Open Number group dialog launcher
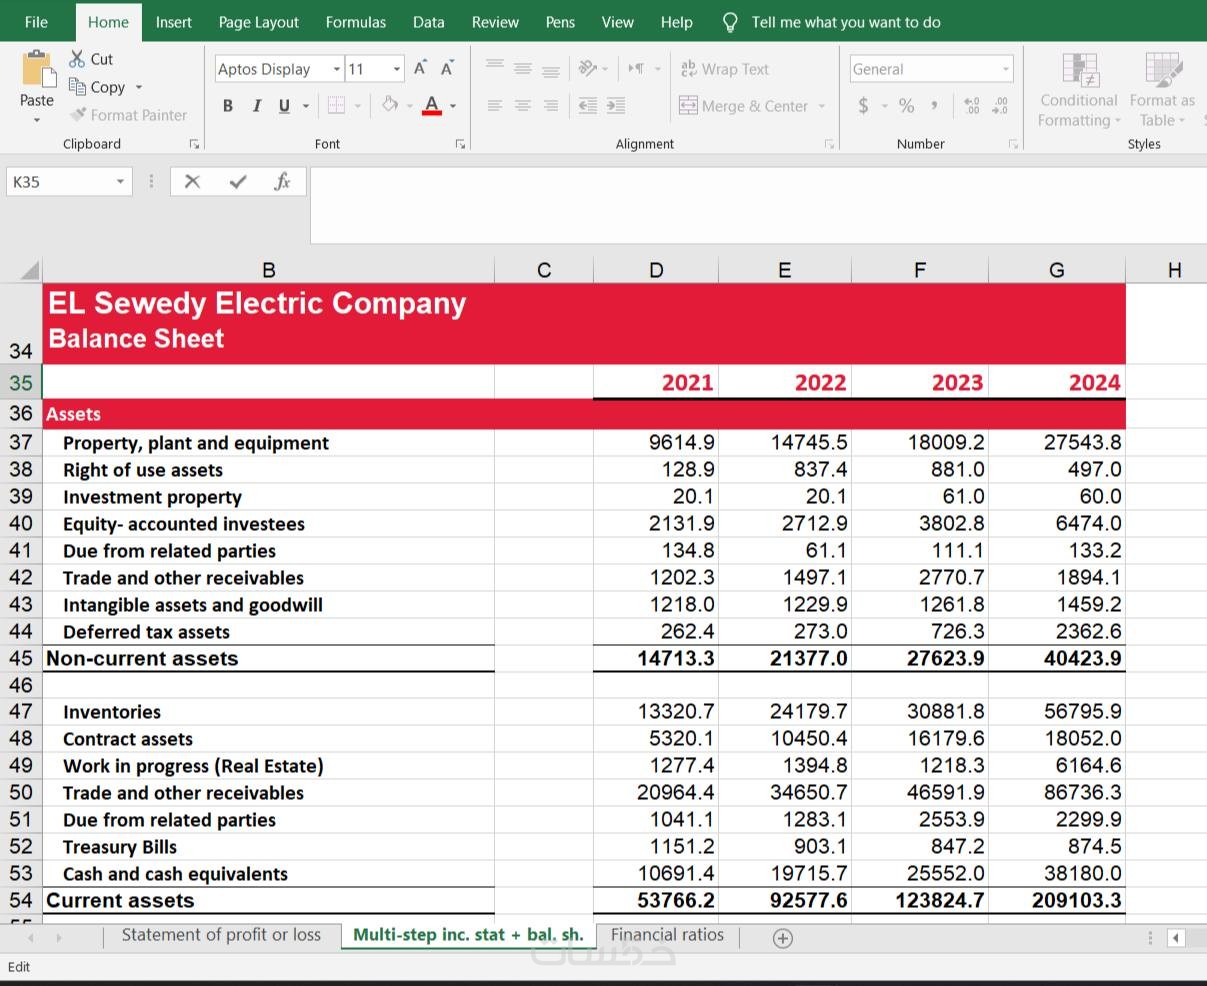This screenshot has height=986, width=1207. coord(1013,144)
